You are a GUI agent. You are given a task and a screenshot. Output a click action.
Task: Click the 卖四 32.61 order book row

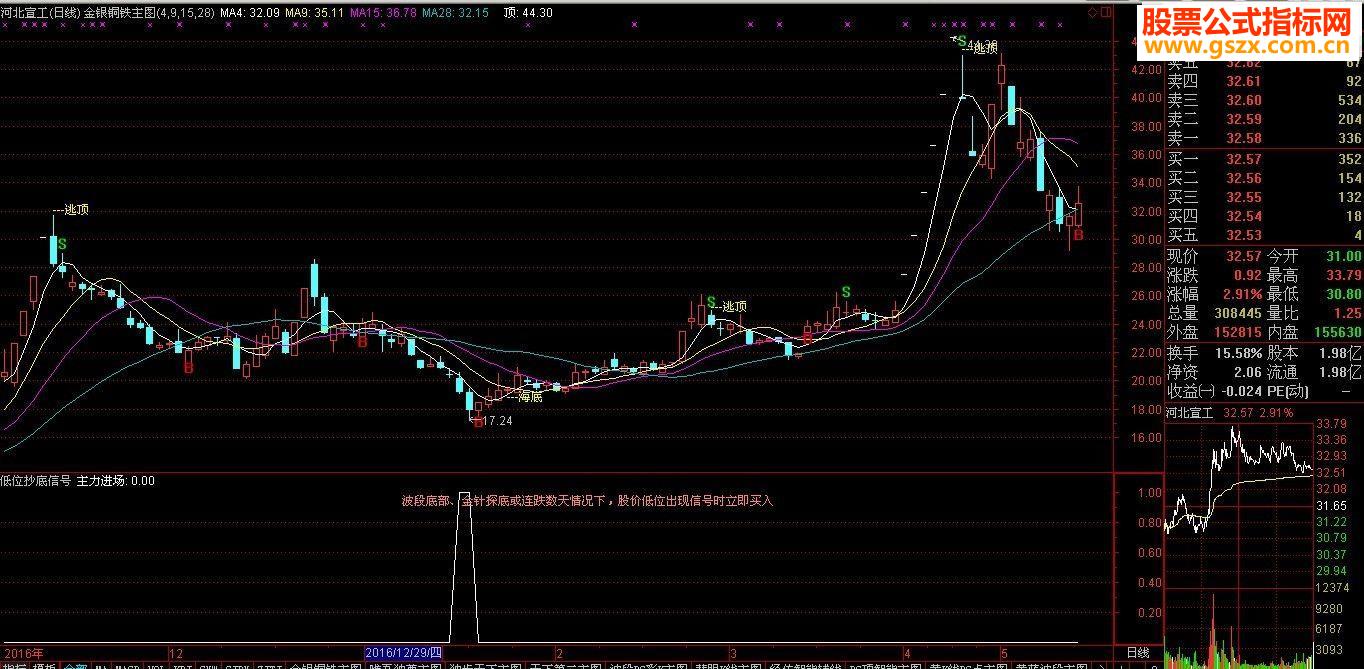tap(1264, 81)
